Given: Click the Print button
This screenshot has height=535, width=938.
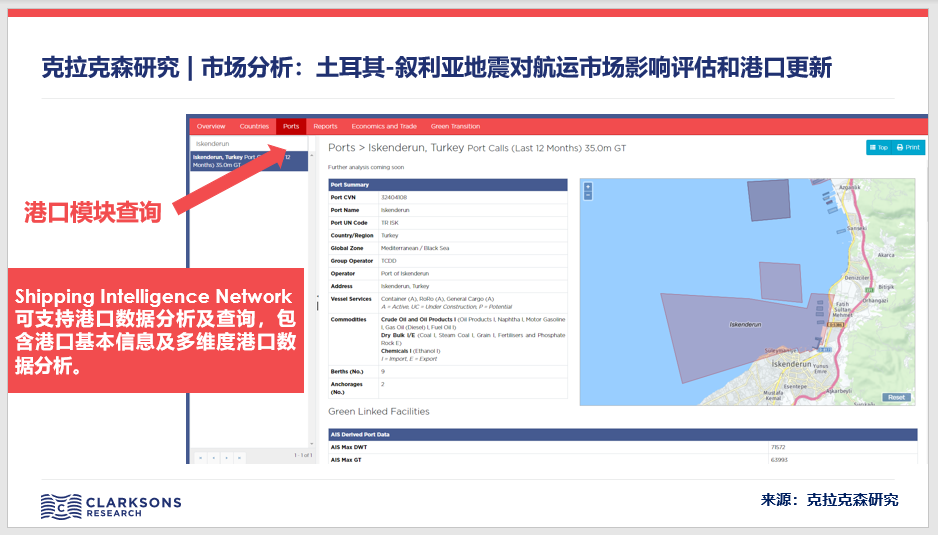Looking at the screenshot, I should click(x=908, y=147).
